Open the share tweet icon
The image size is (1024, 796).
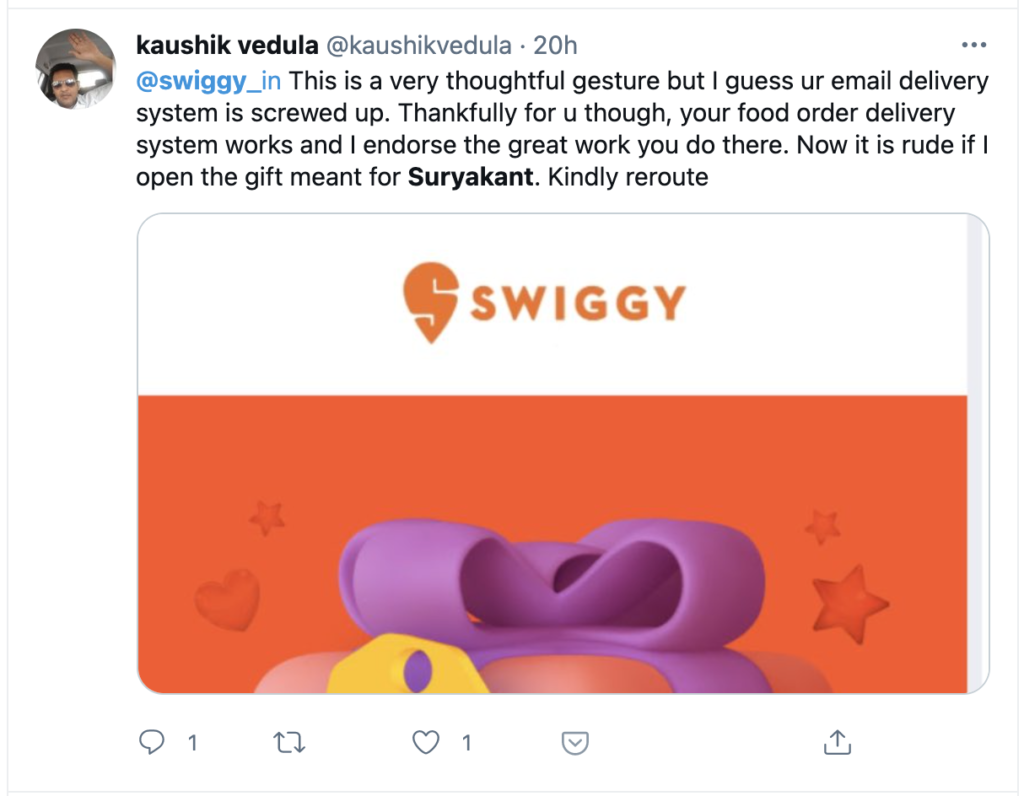click(x=836, y=742)
